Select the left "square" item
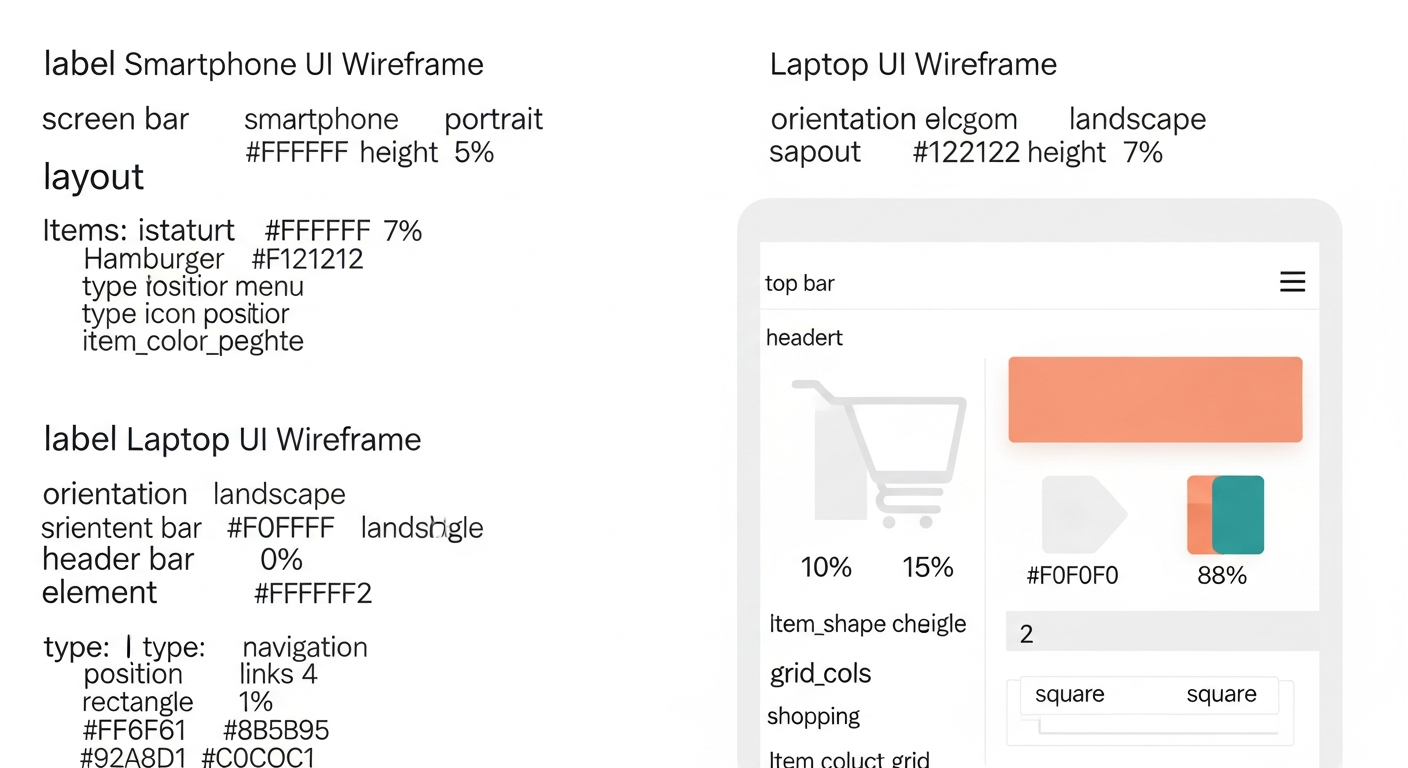Screen dimensions: 1408x768 tap(1069, 695)
